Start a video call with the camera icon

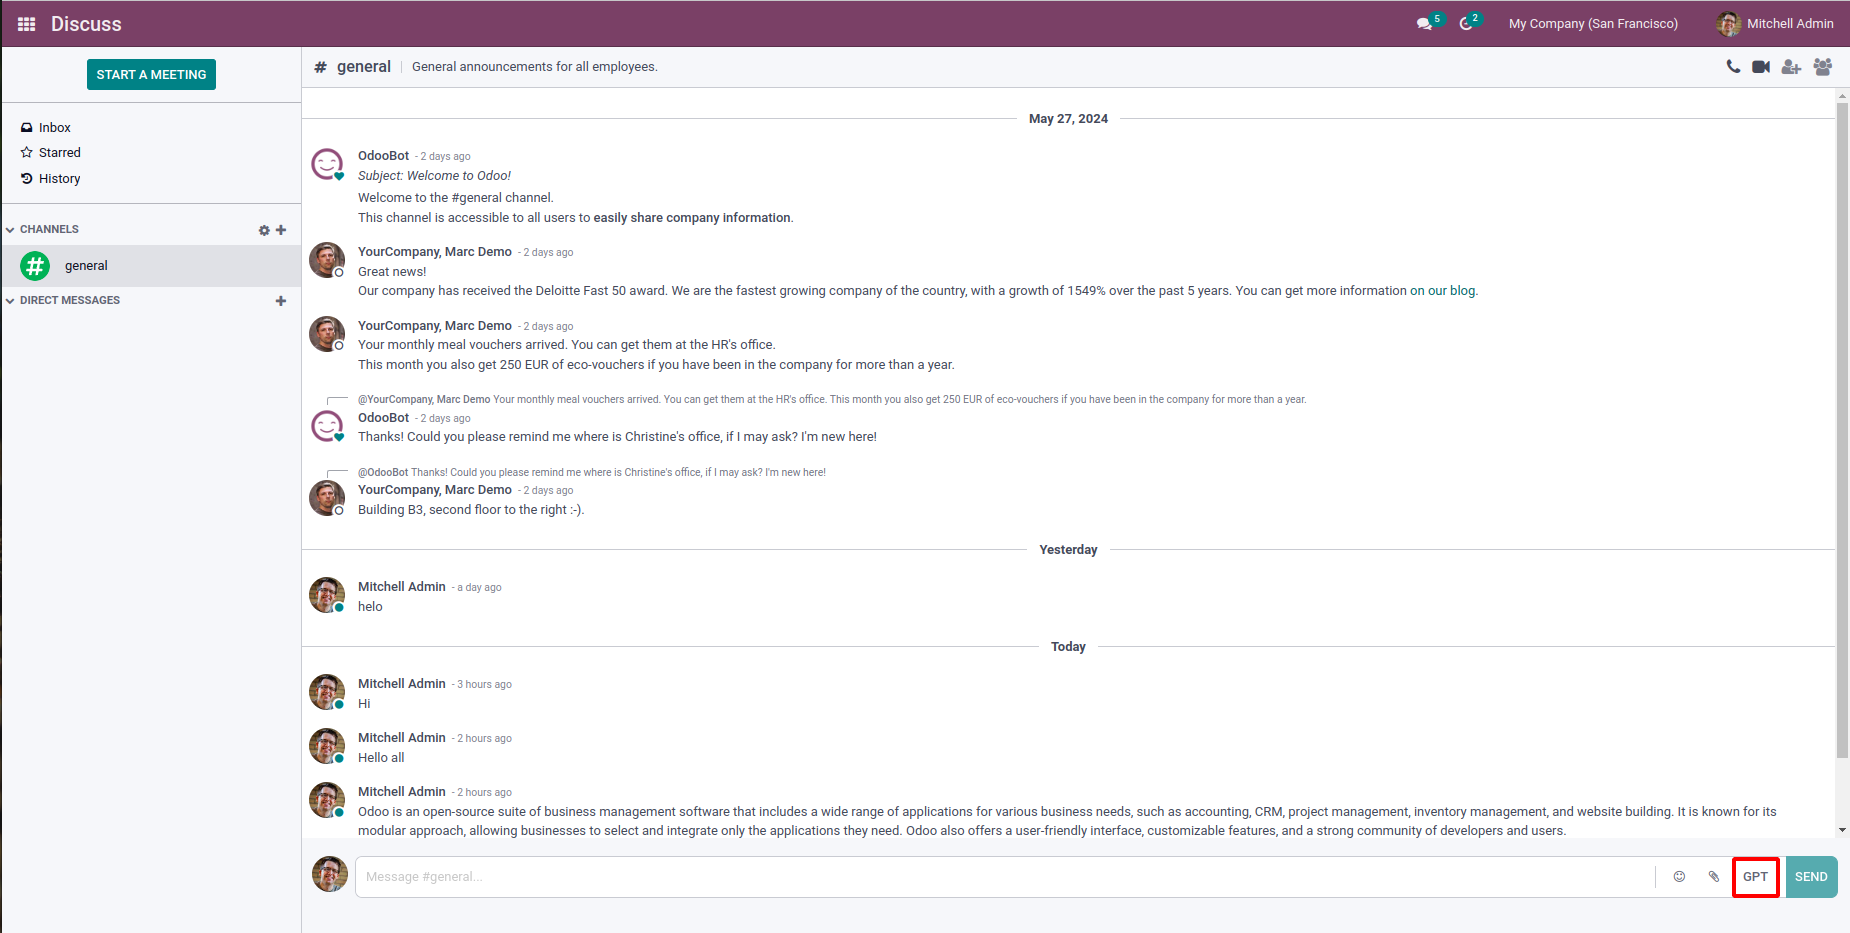[1761, 67]
